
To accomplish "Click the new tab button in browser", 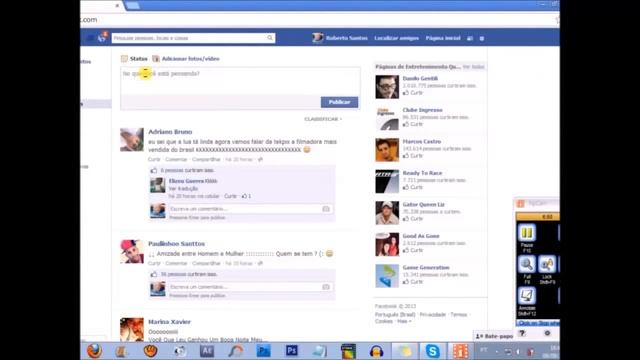I will coord(132,5).
